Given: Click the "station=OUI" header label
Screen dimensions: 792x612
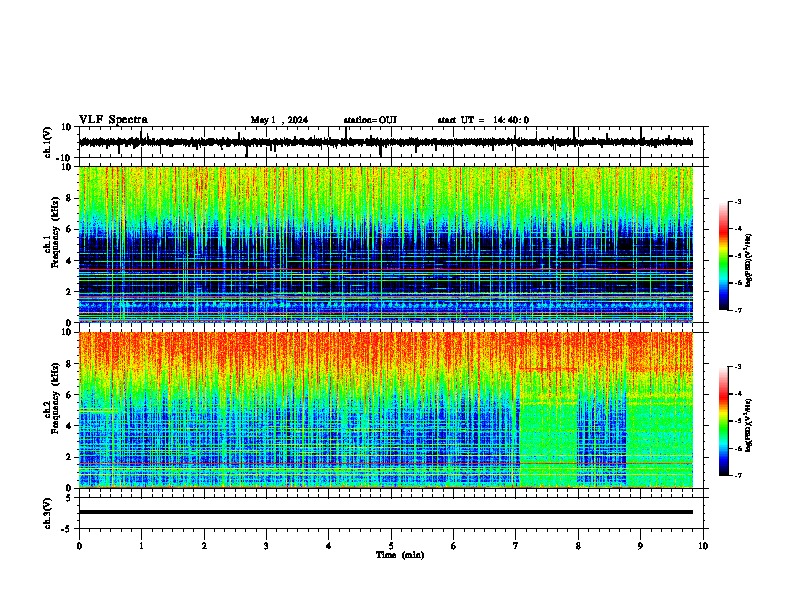Looking at the screenshot, I should pyautogui.click(x=370, y=120).
